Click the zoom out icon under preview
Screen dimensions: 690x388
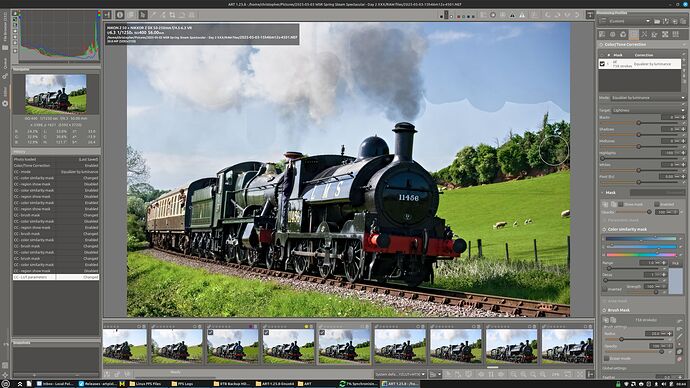514,374
